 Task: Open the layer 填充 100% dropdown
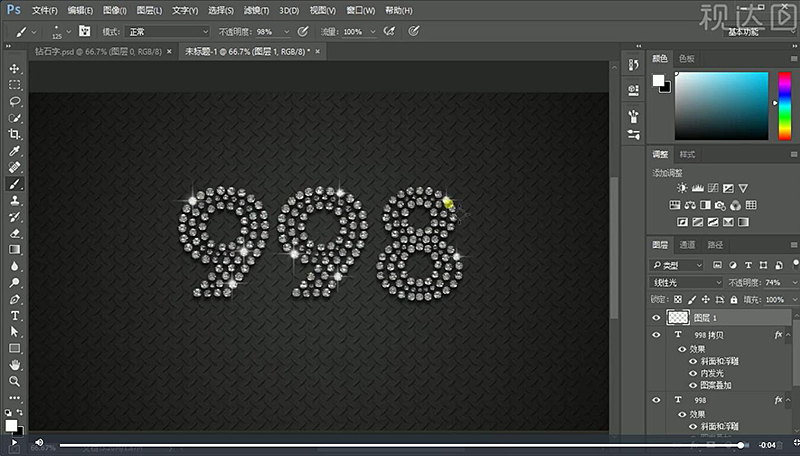pos(794,299)
